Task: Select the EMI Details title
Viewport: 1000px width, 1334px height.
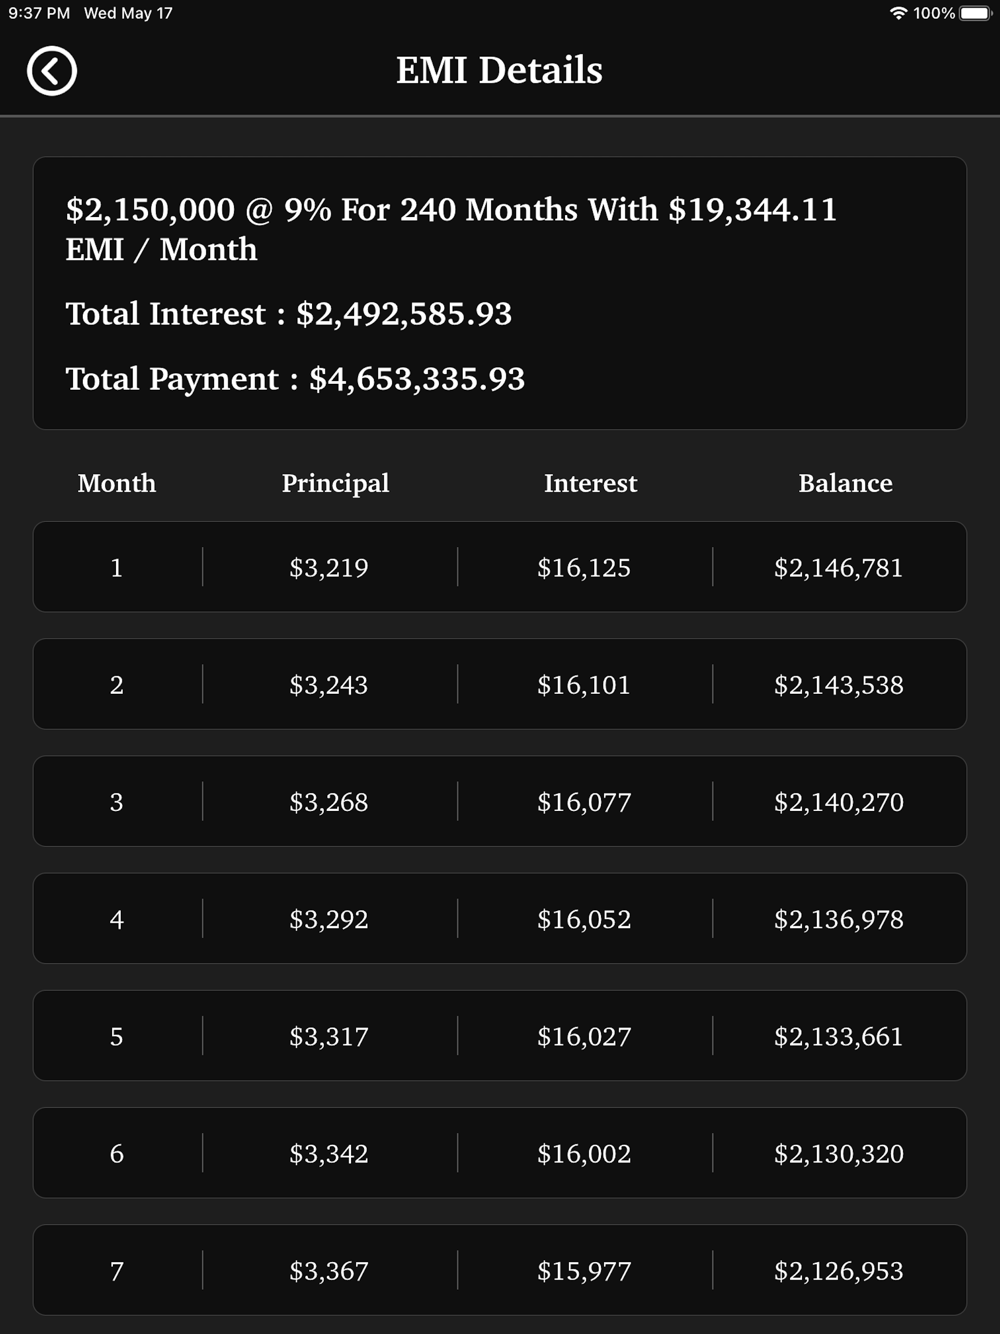Action: (x=499, y=70)
